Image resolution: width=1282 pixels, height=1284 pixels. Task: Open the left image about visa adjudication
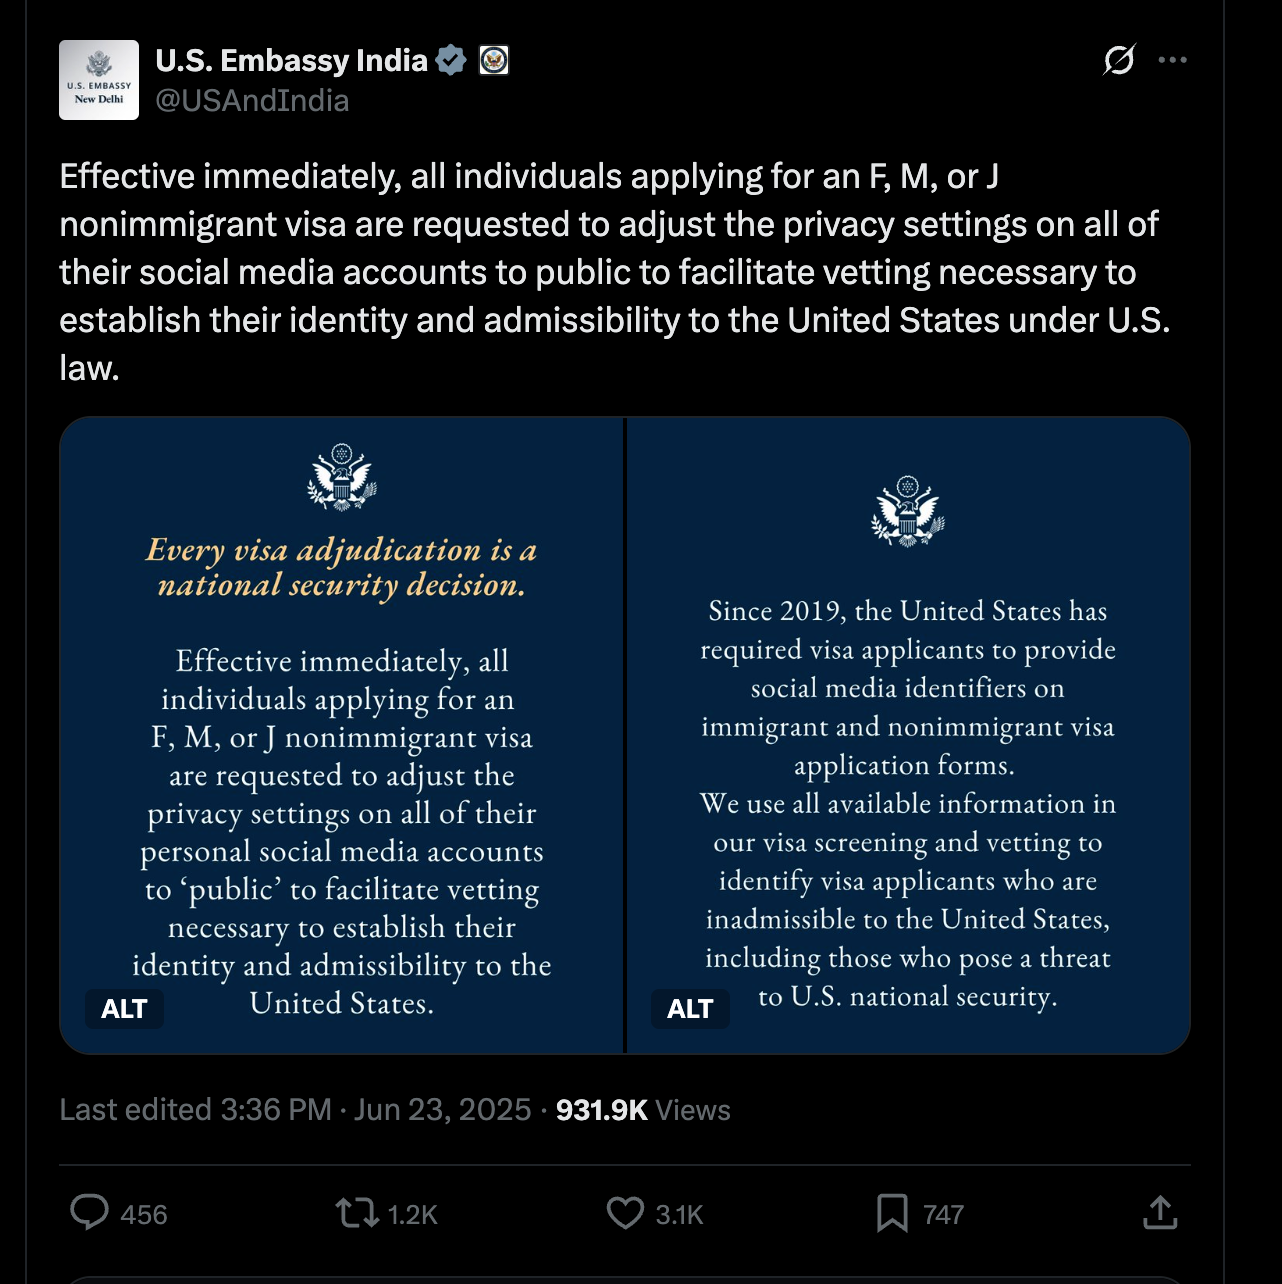click(342, 735)
